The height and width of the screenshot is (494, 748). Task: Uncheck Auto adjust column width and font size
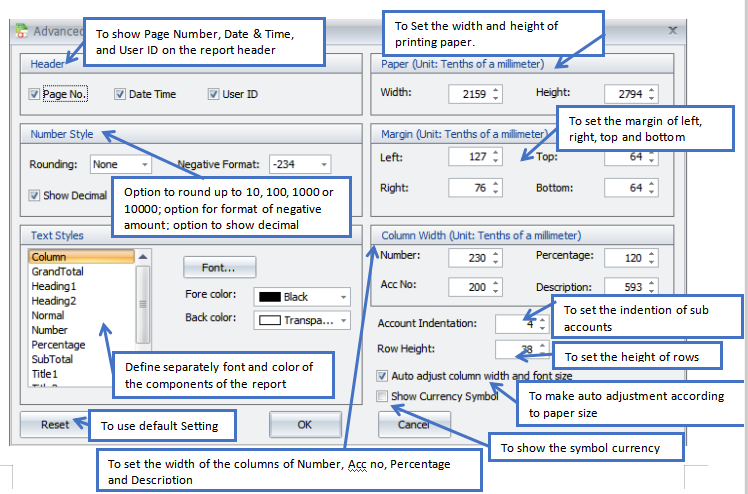[x=382, y=376]
